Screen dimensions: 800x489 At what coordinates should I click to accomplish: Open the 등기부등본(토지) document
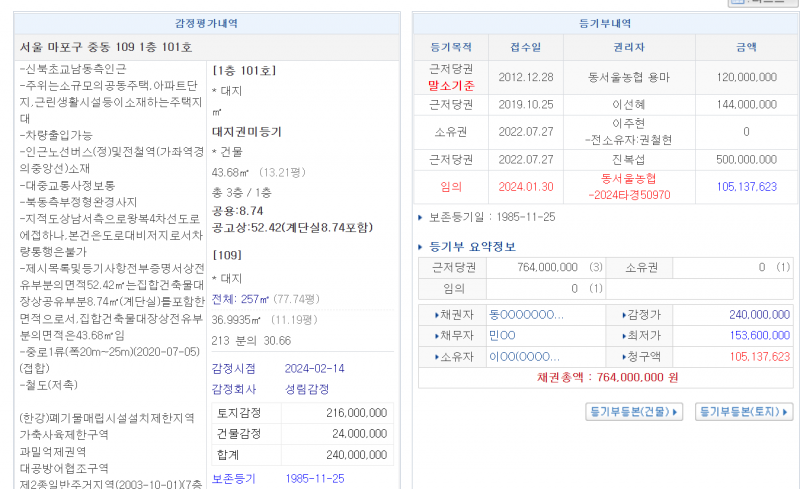point(743,411)
